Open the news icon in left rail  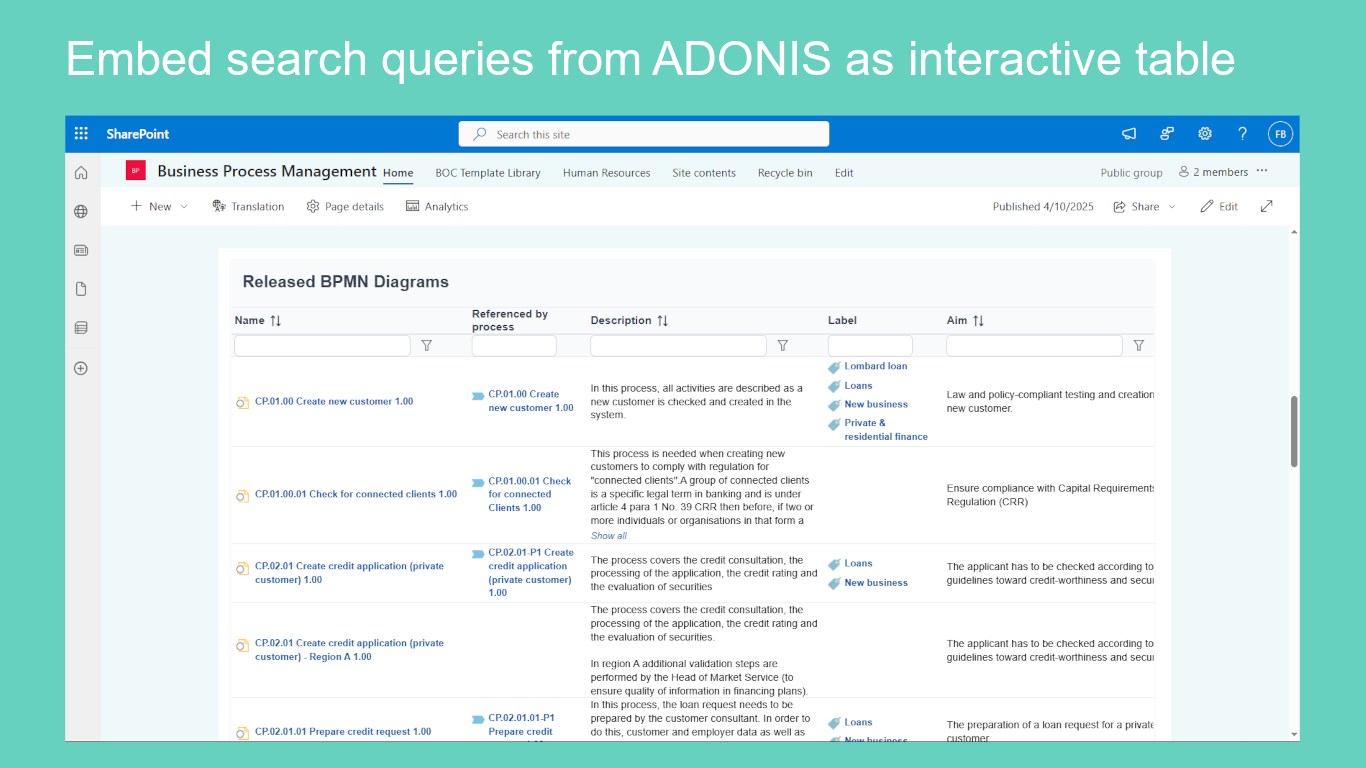tap(81, 250)
